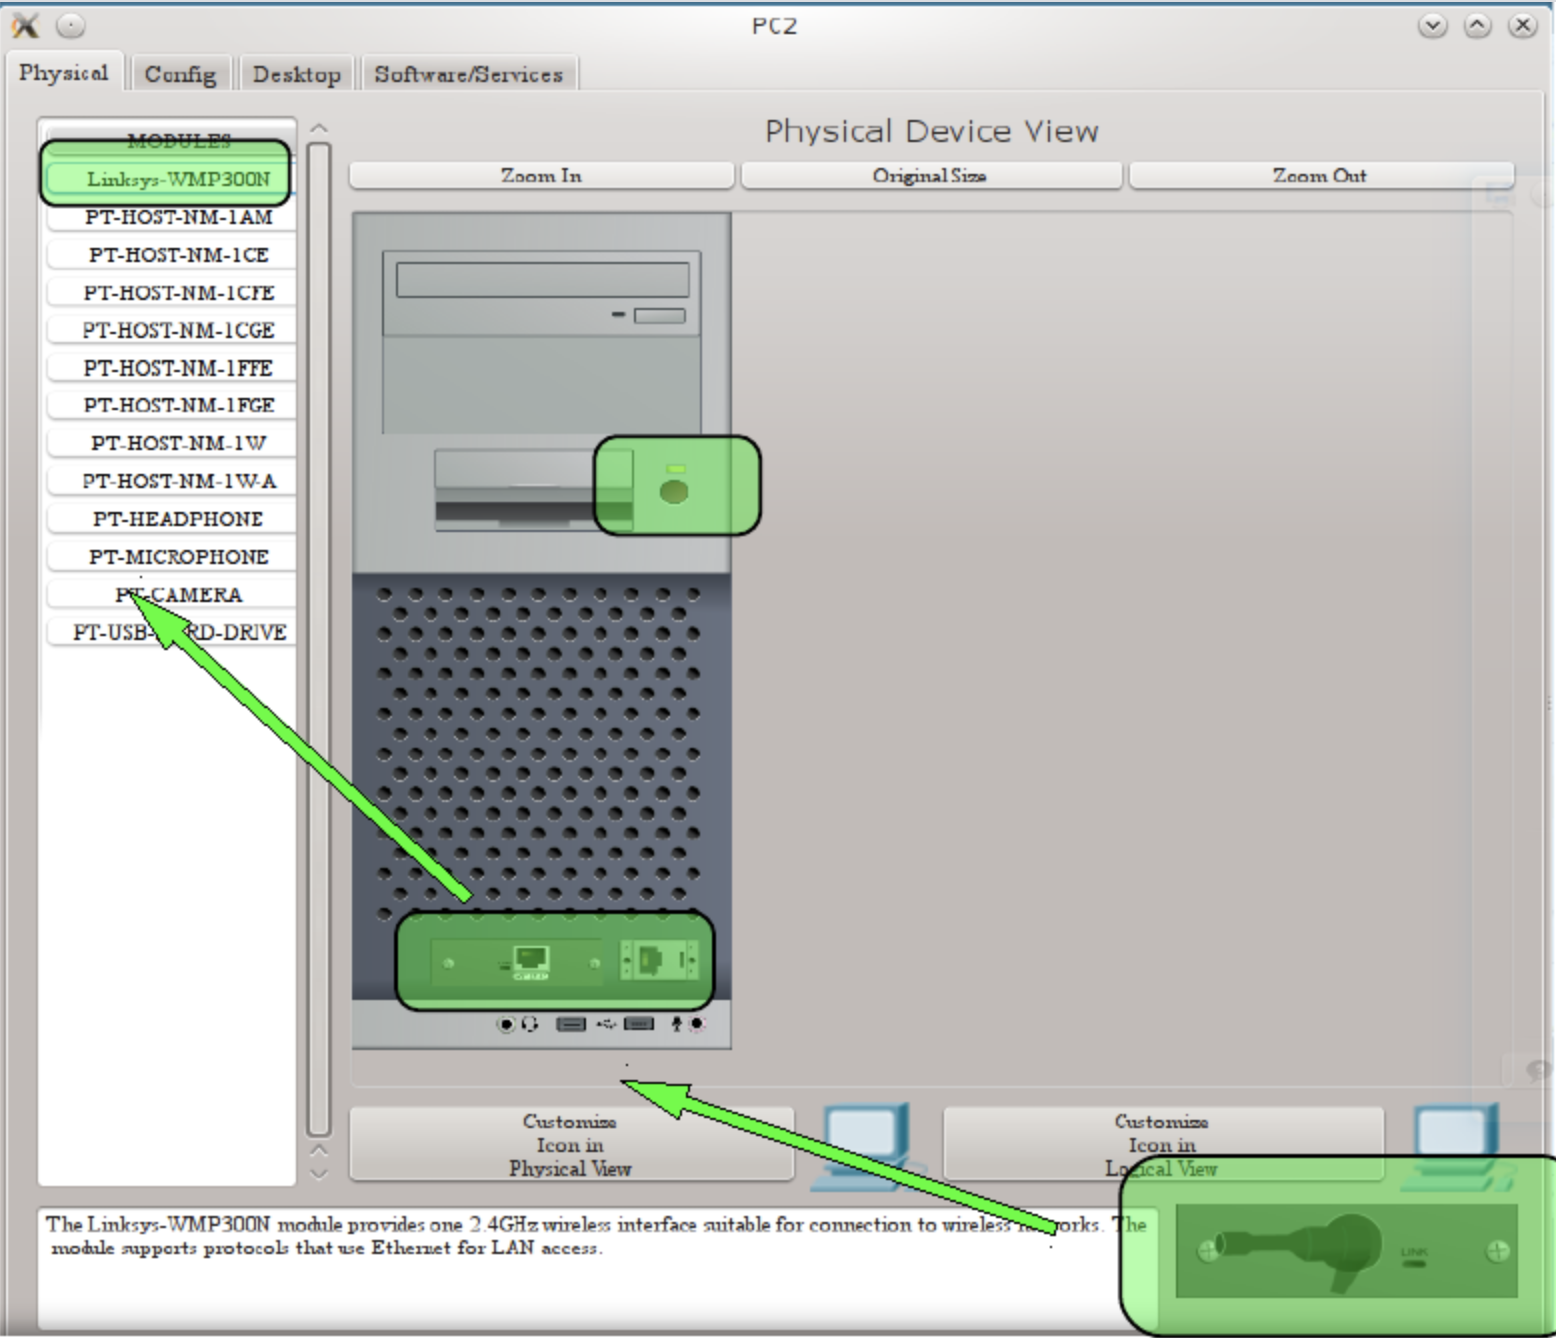The width and height of the screenshot is (1556, 1338).
Task: Click the microphone jack on PC
Action: (697, 1024)
